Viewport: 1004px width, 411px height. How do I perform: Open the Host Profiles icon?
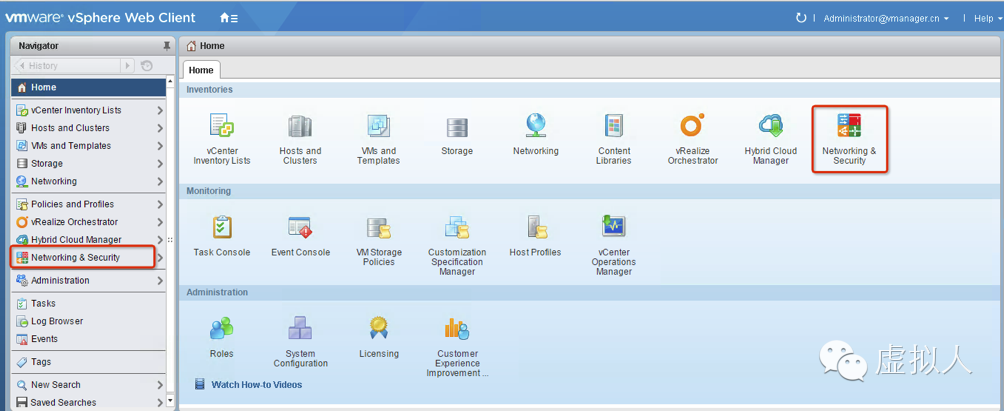pyautogui.click(x=535, y=227)
